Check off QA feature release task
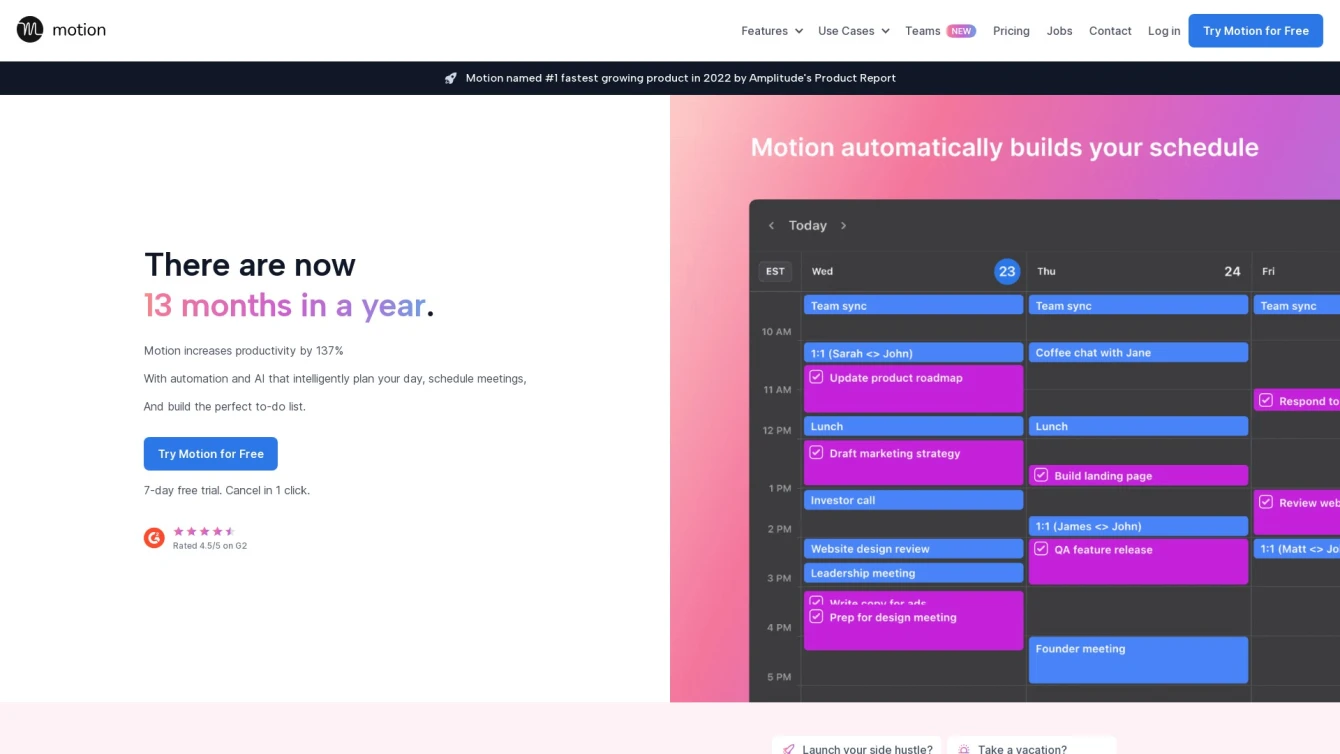Screen dimensions: 1340x754 [1041, 549]
